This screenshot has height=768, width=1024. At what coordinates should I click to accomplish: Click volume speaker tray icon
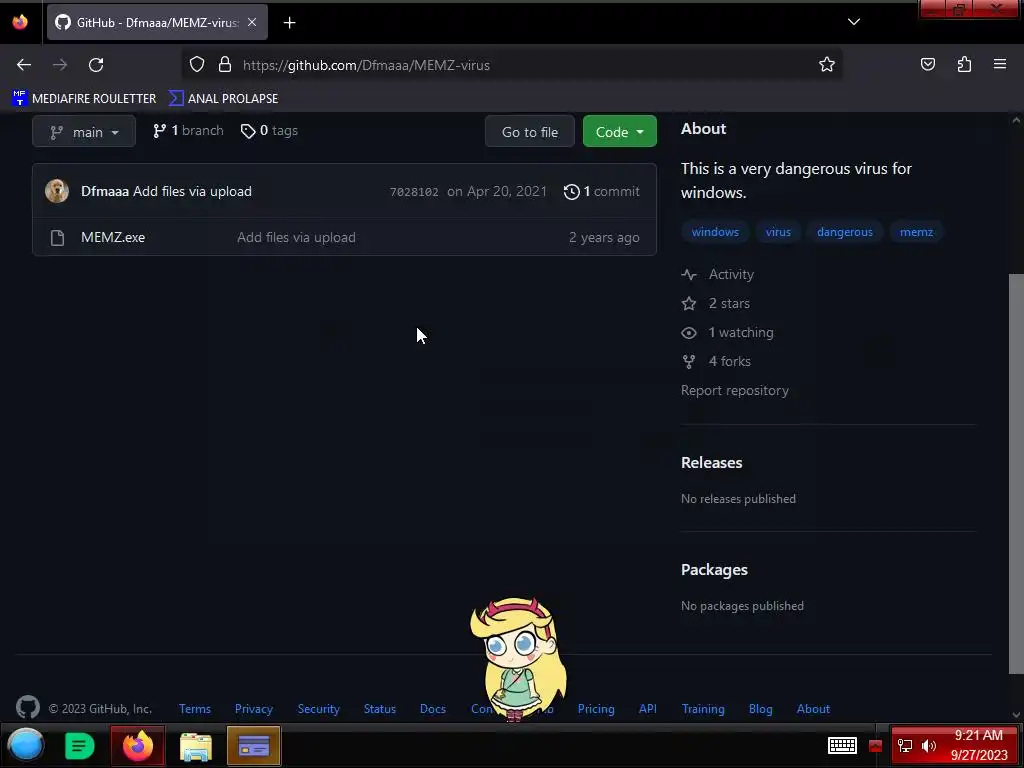[929, 746]
